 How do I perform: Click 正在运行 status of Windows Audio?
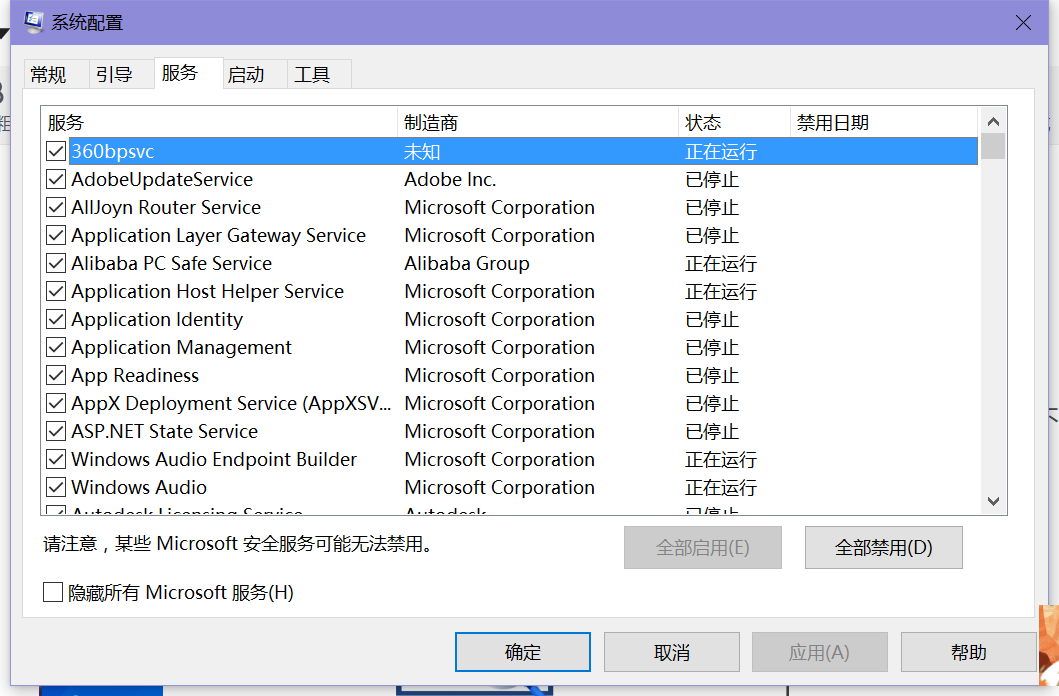pyautogui.click(x=721, y=487)
